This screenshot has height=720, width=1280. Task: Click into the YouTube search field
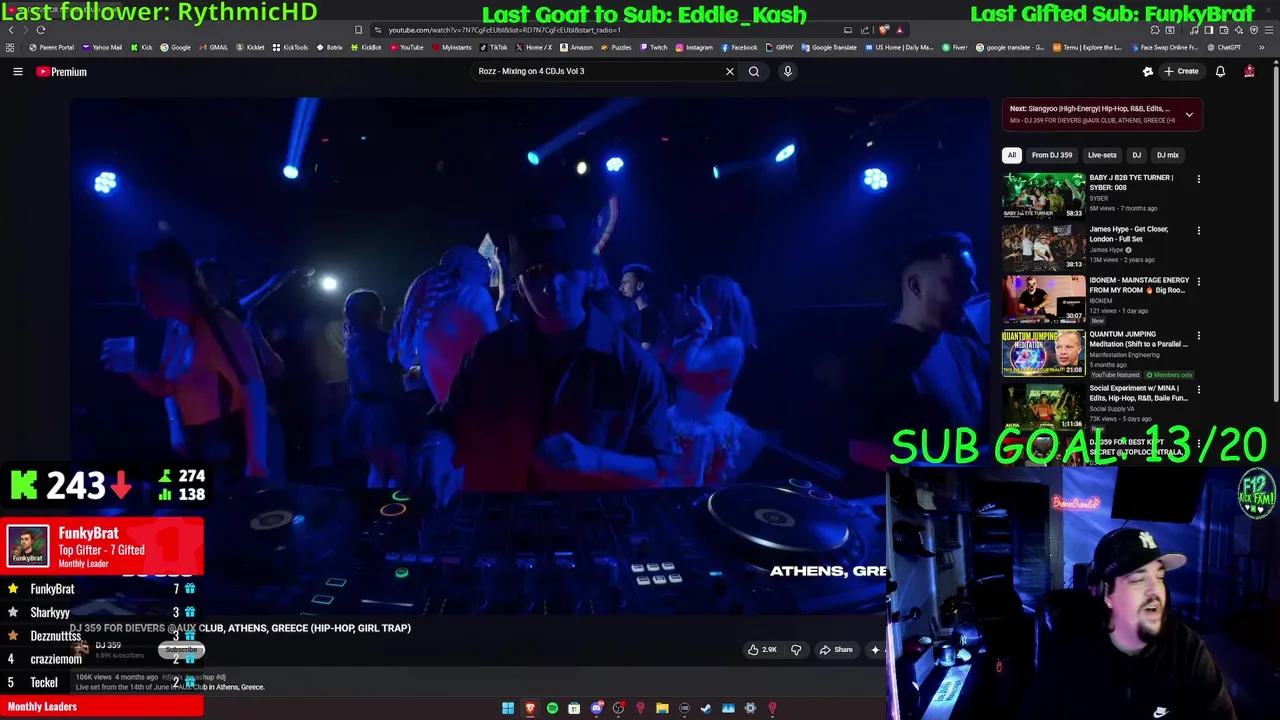point(598,71)
